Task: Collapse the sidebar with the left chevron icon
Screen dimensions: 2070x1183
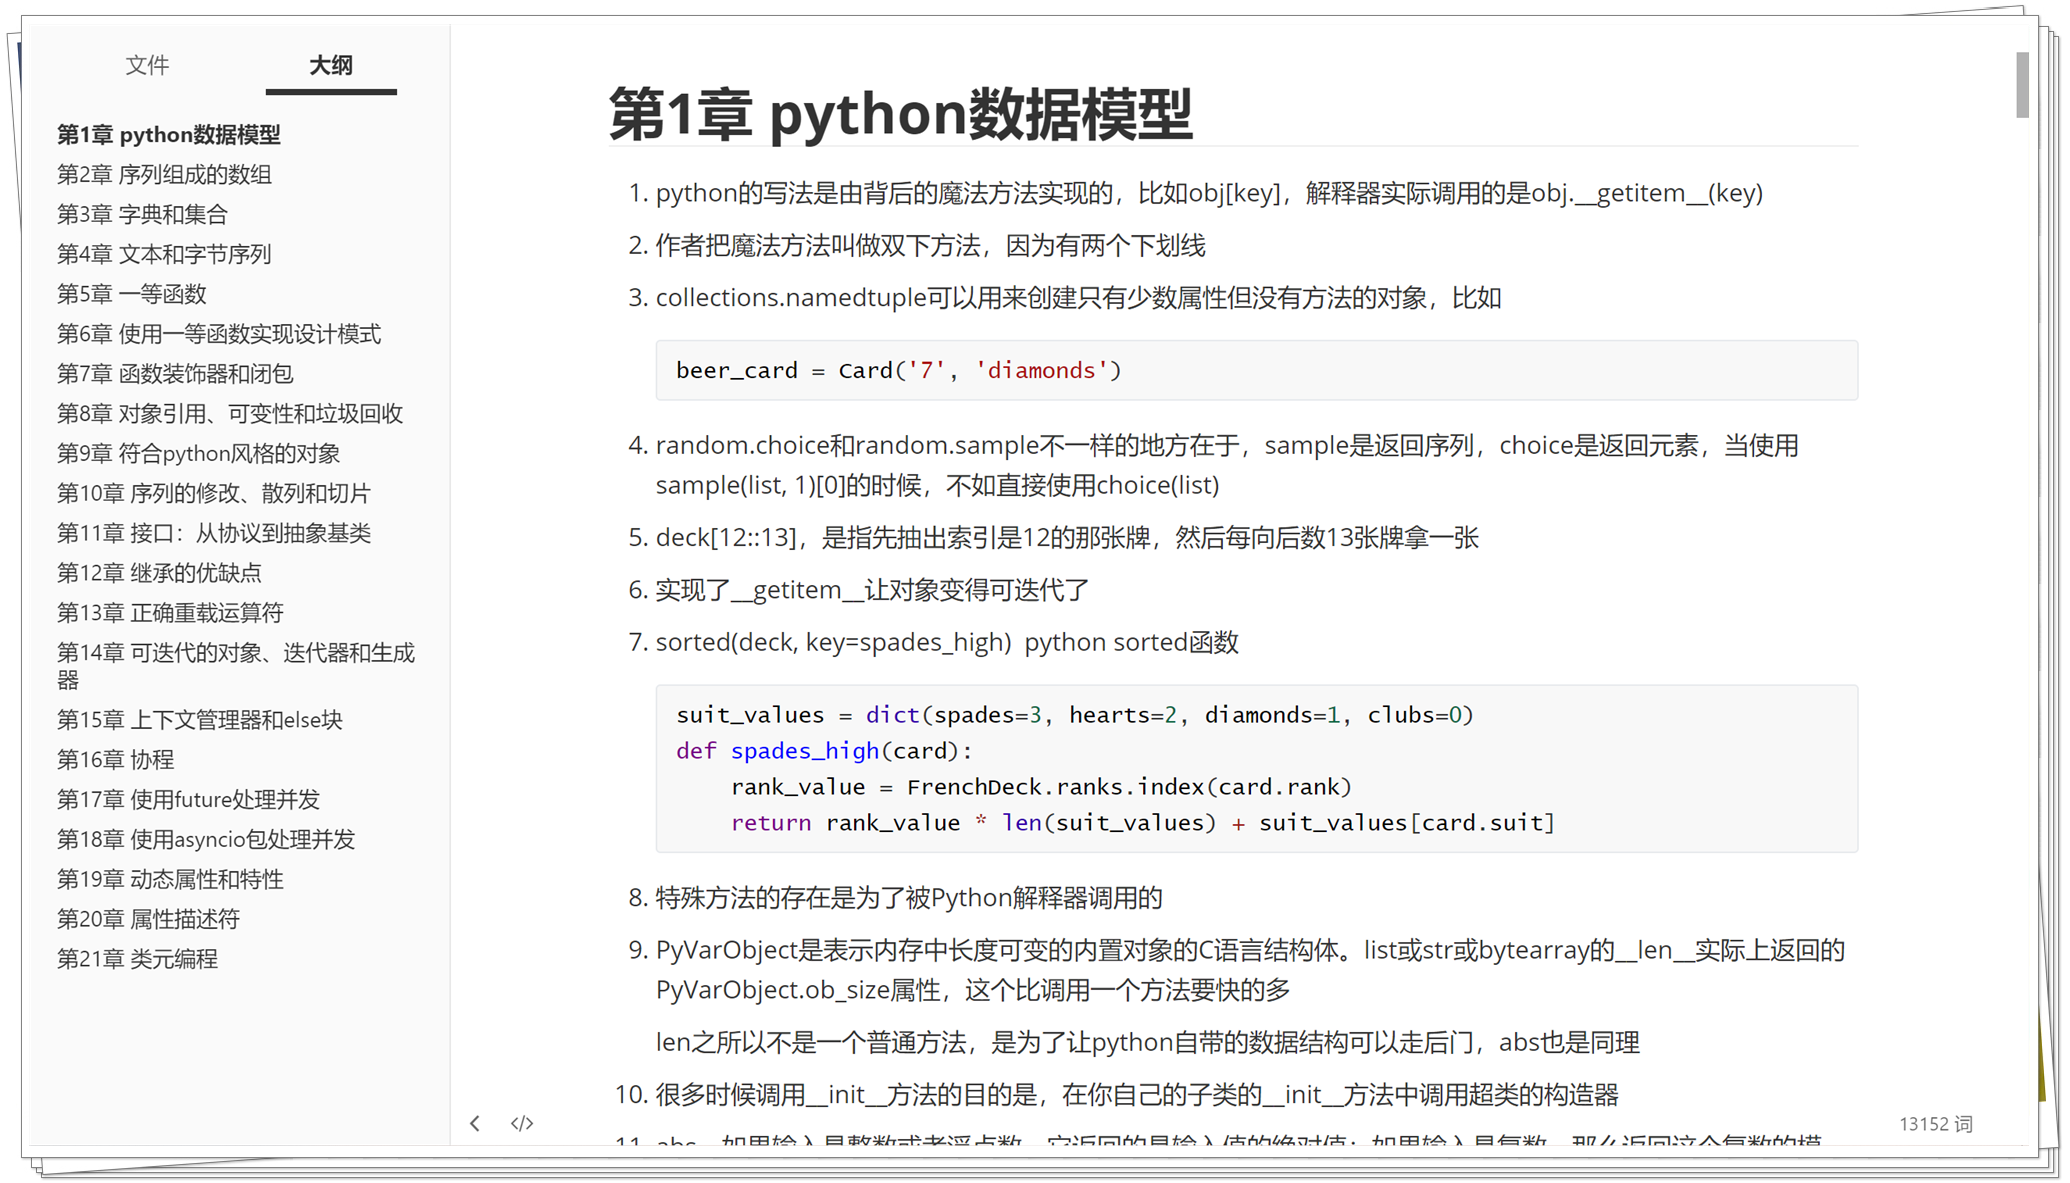Action: point(475,1123)
